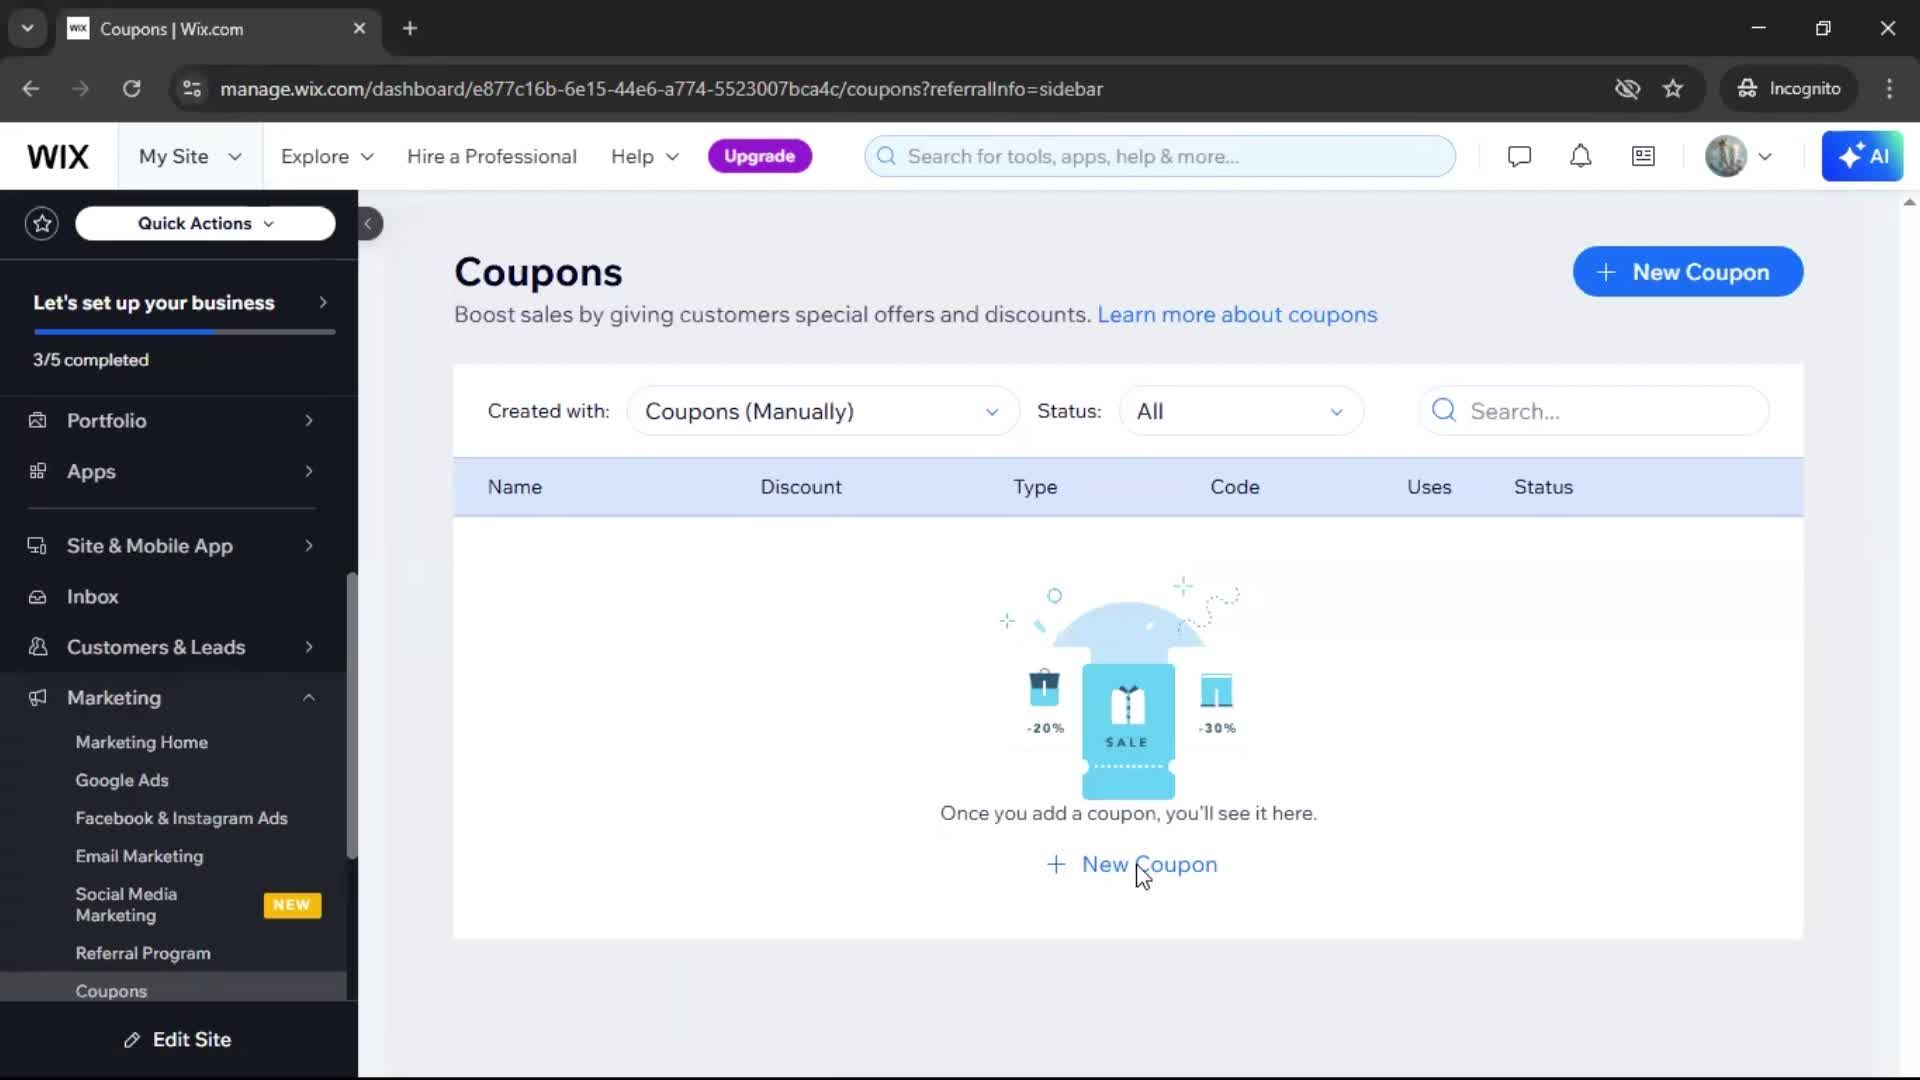Click the Portfolio icon in sidebar

click(x=38, y=420)
